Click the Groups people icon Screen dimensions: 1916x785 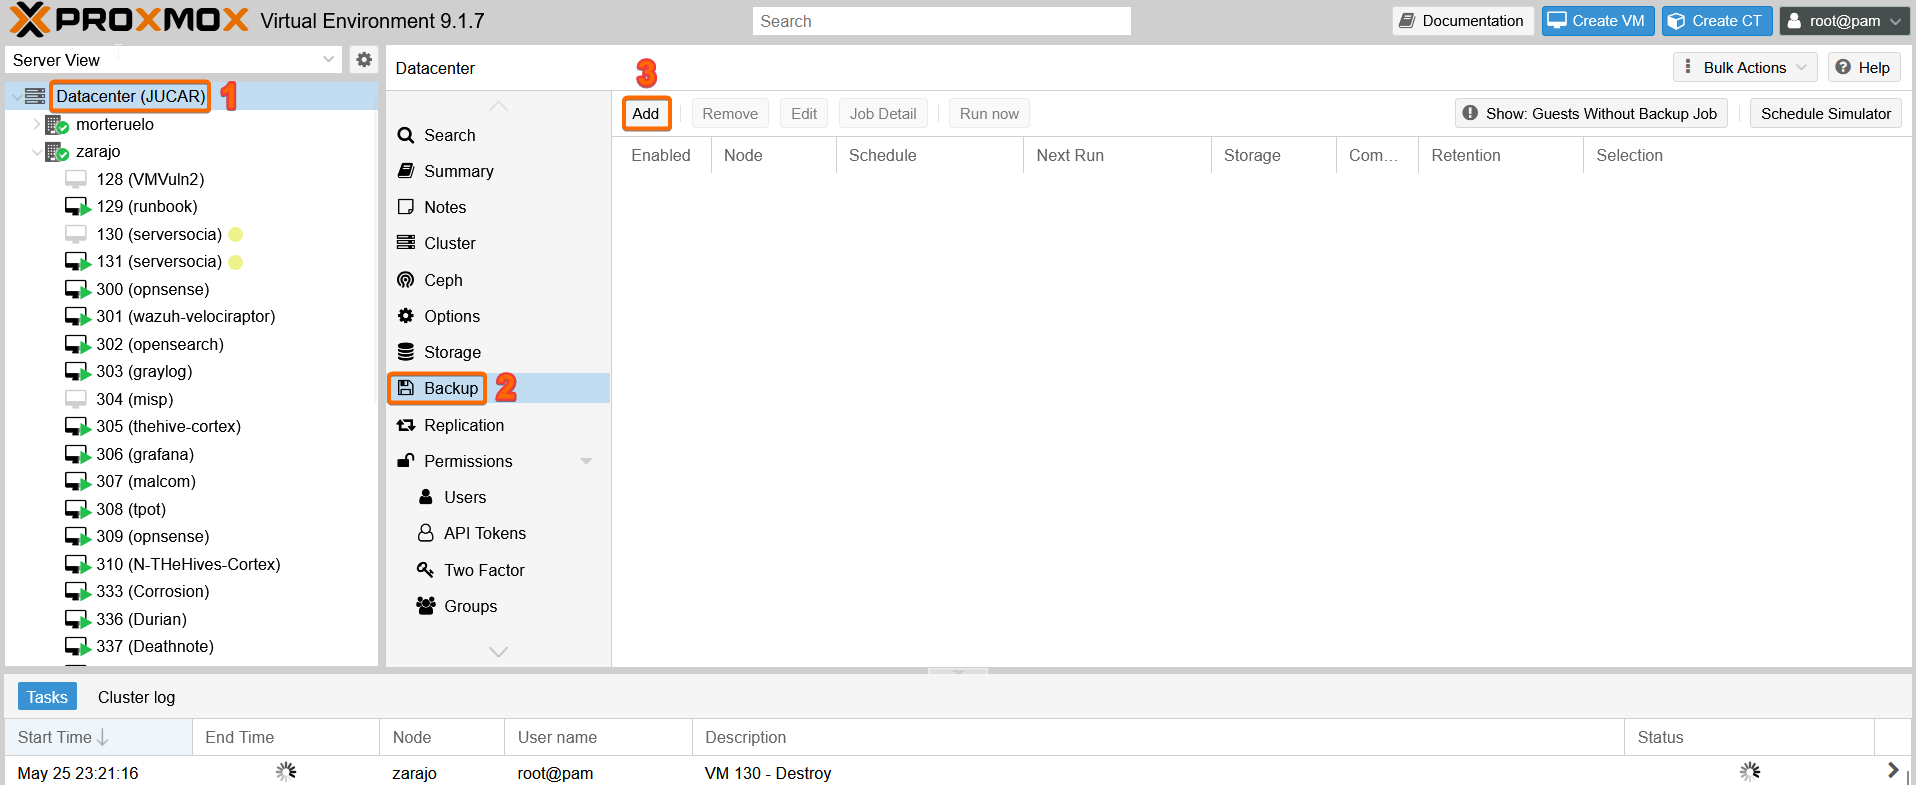pos(426,606)
